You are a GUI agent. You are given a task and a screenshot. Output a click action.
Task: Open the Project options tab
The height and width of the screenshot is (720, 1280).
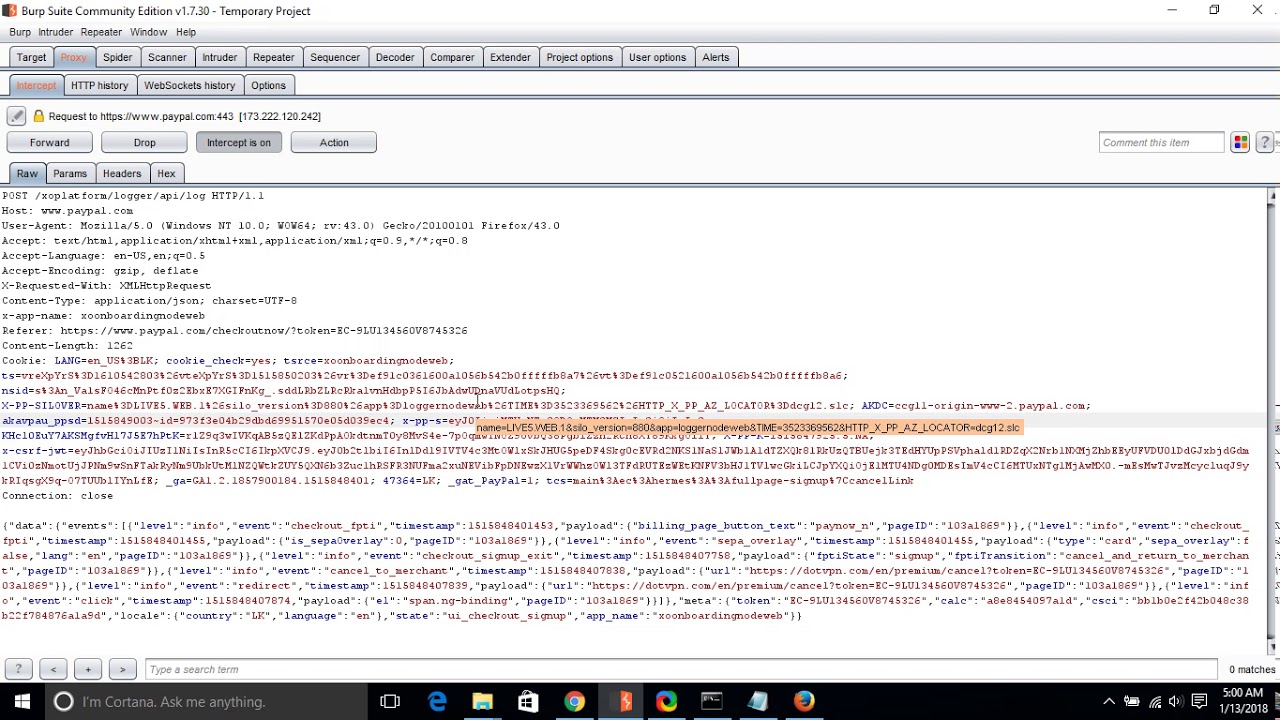[579, 57]
